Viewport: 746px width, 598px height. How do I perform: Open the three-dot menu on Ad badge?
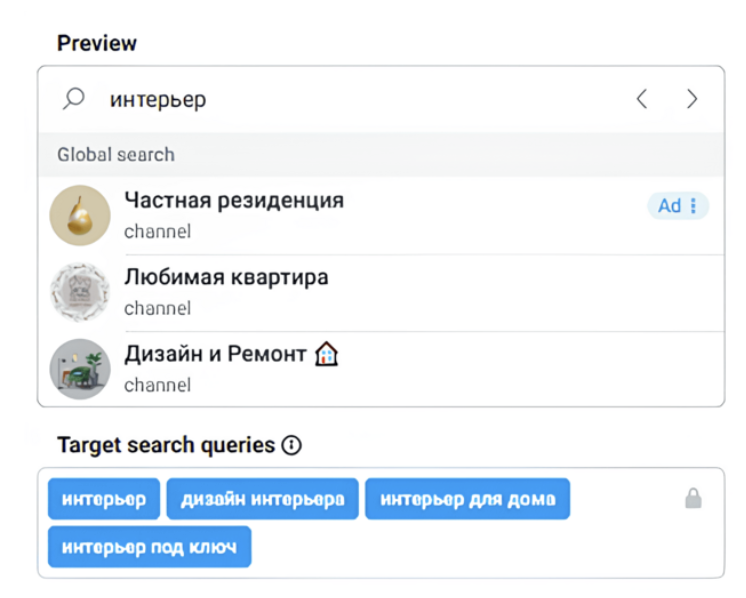coord(696,206)
